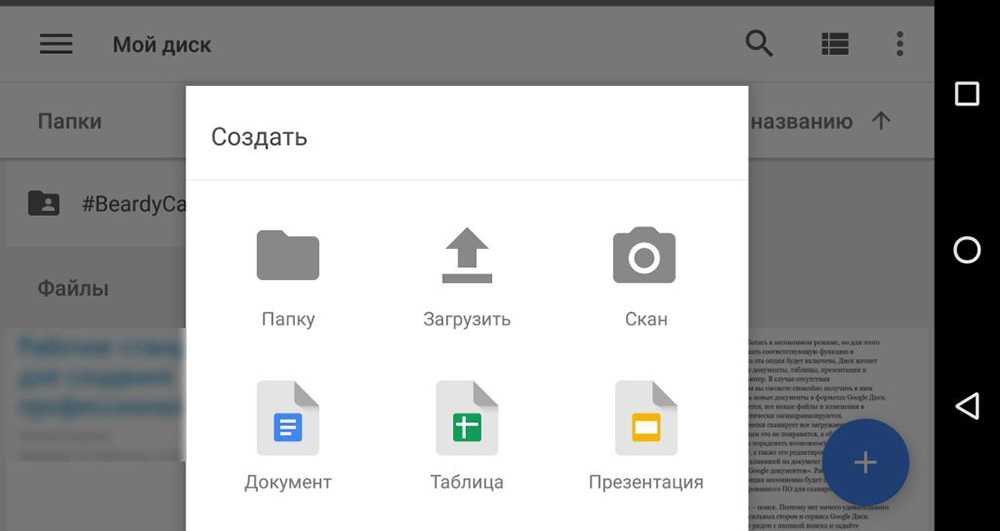Tap the search magnifier icon
The image size is (1000, 531).
pyautogui.click(x=759, y=44)
